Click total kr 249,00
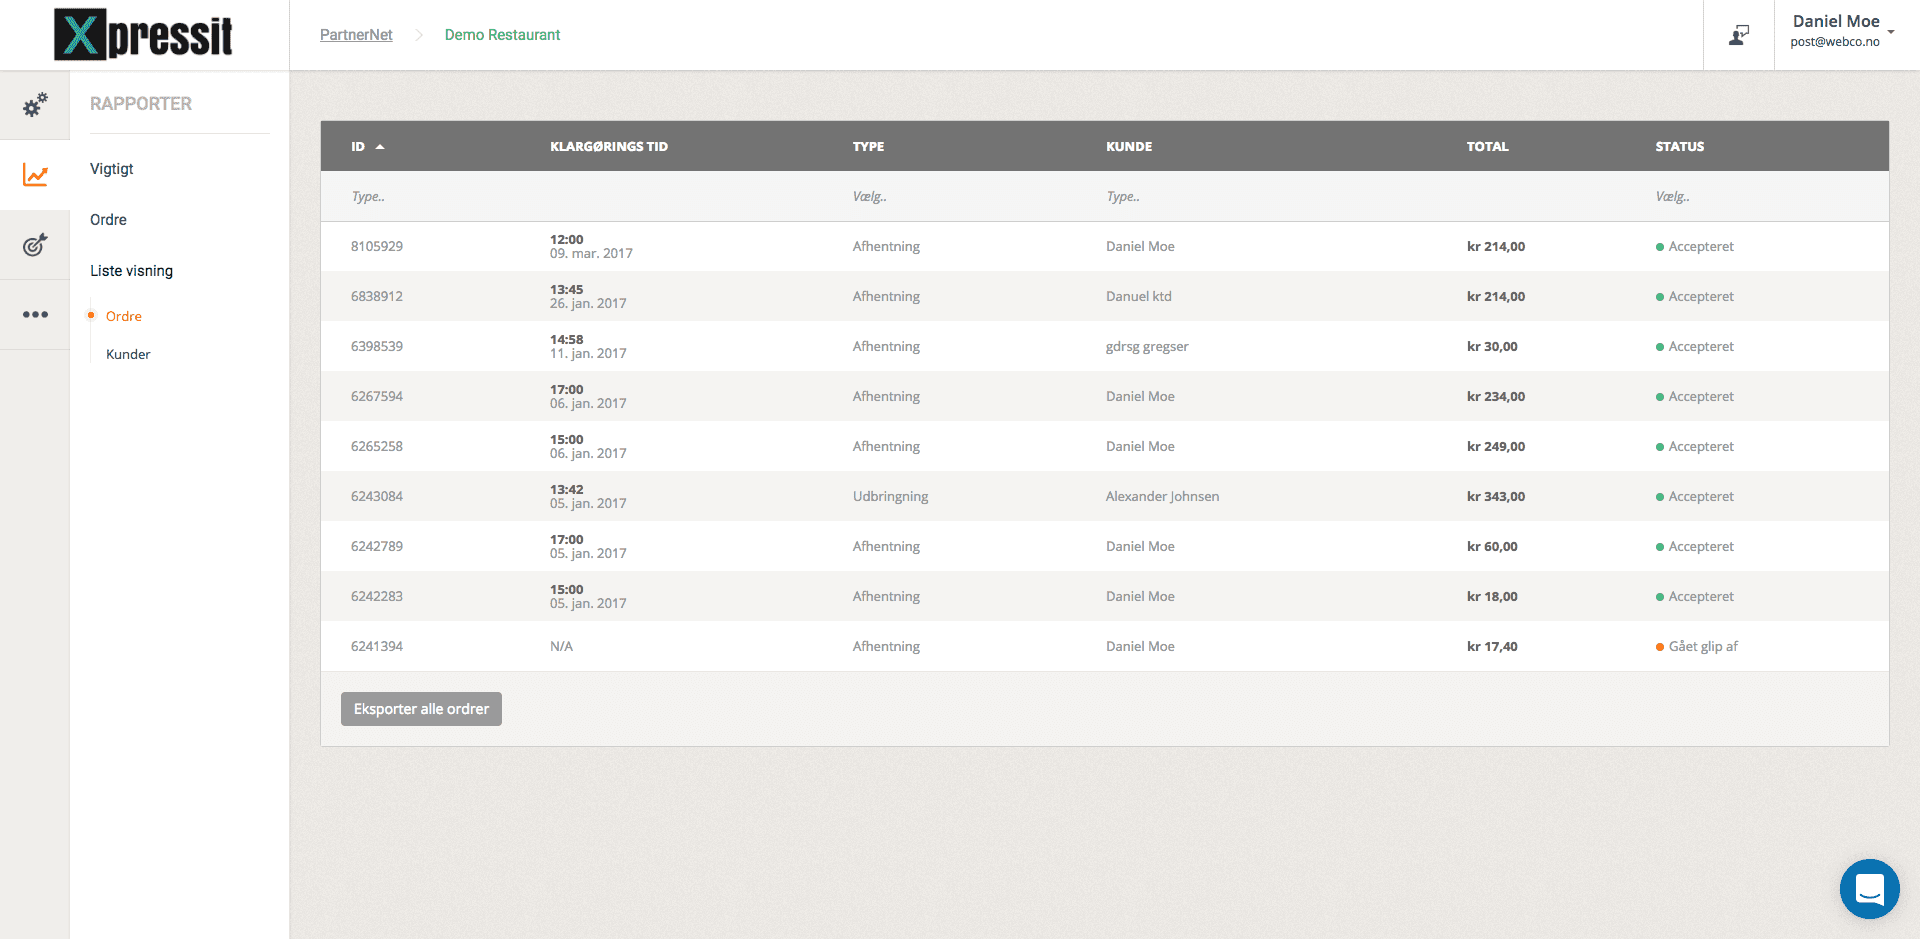 pyautogui.click(x=1496, y=447)
